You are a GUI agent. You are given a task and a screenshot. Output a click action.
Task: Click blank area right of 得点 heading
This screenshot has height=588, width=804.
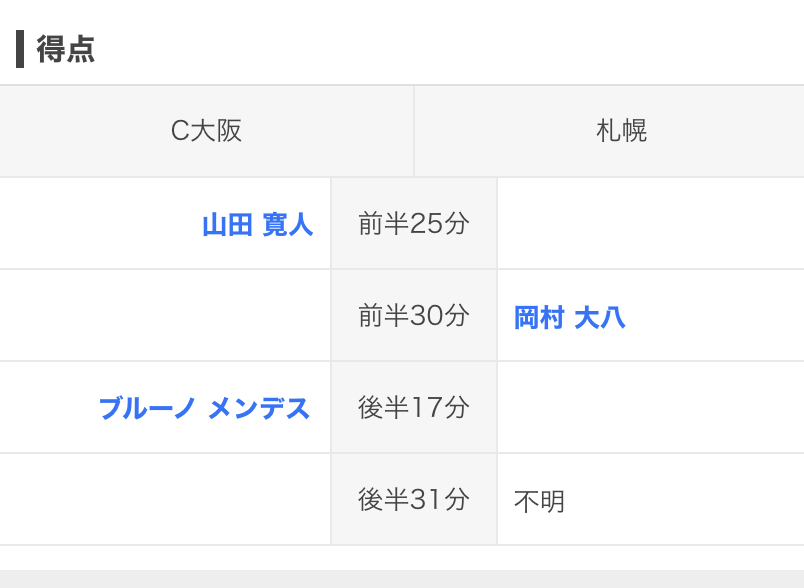tap(450, 49)
